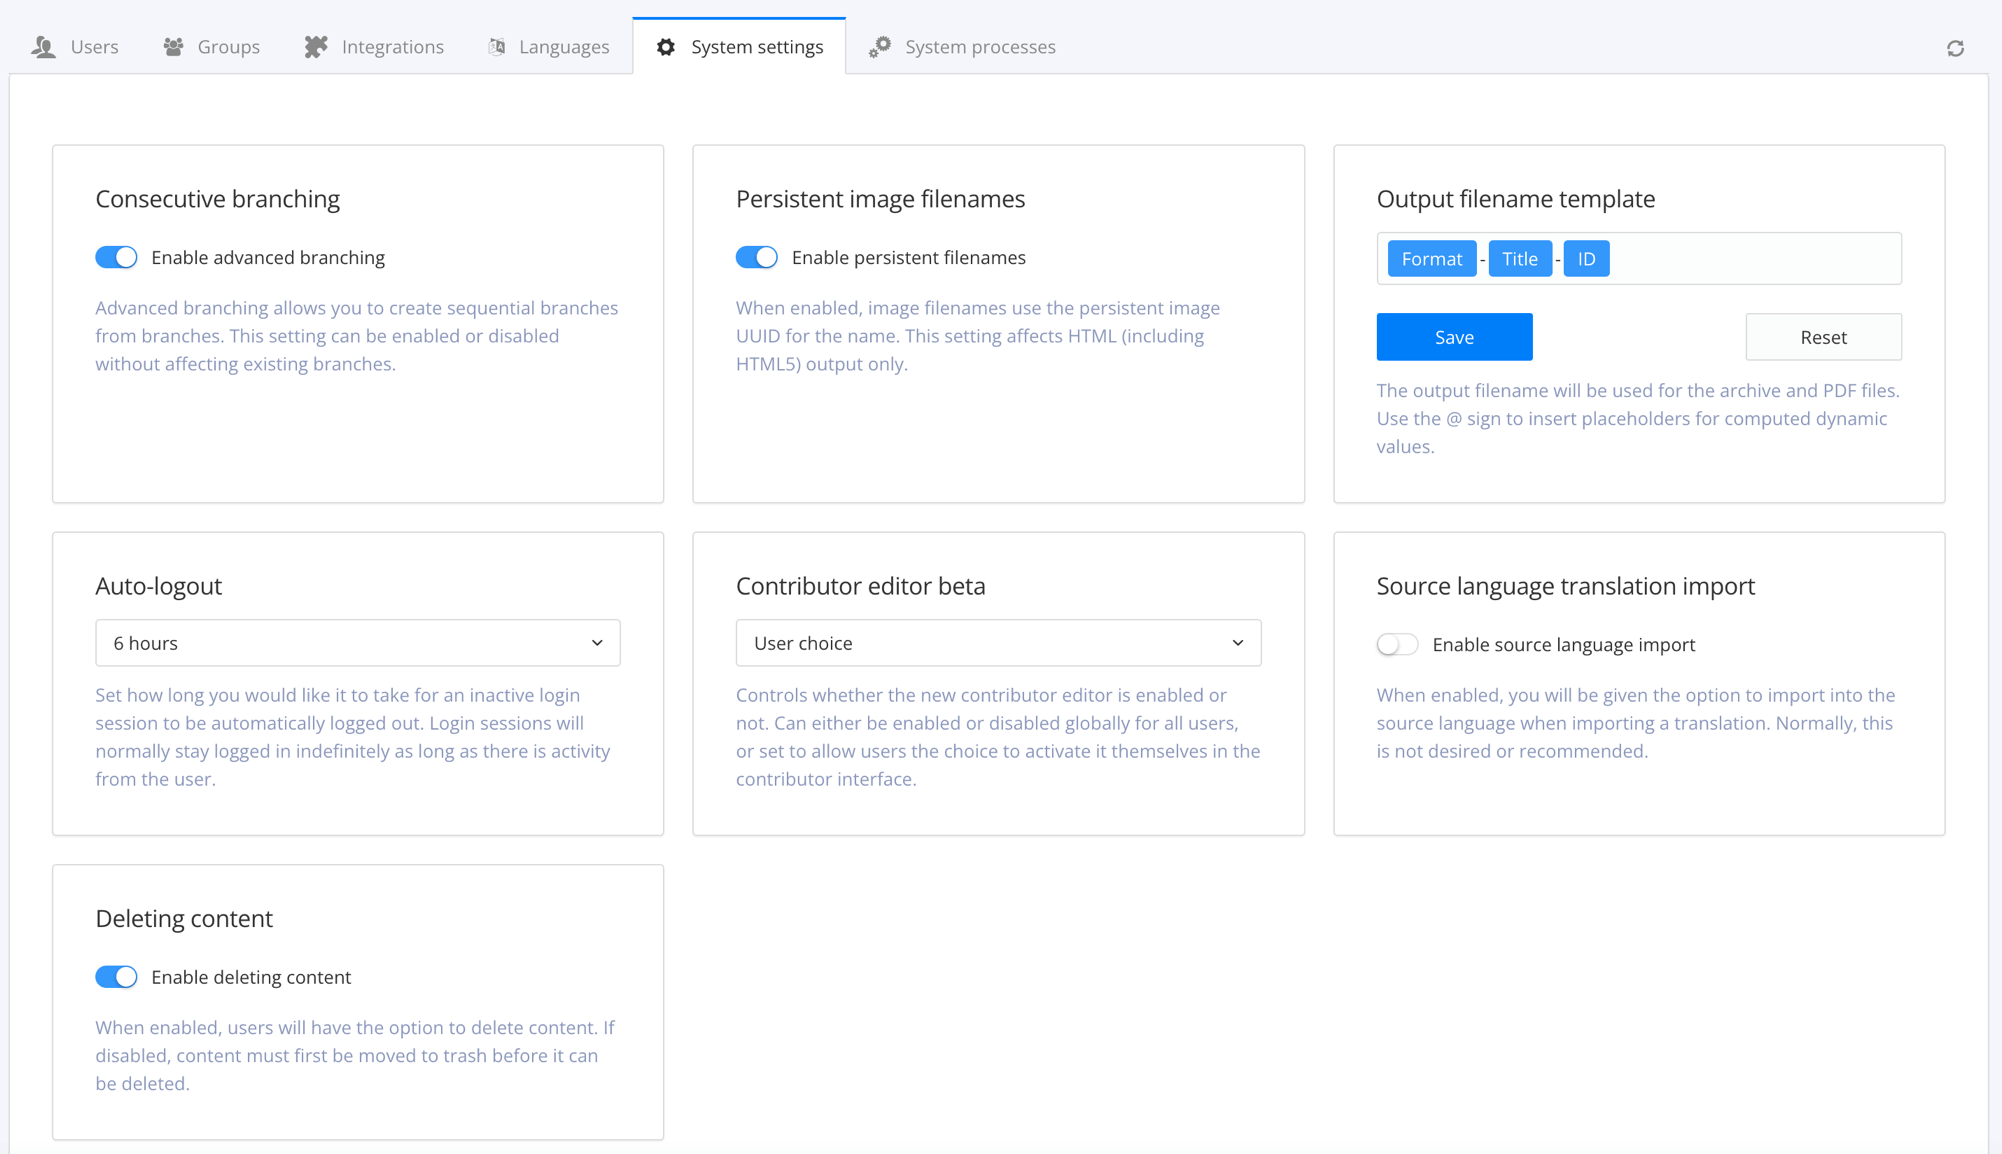Click the ID placeholder tag
The height and width of the screenshot is (1154, 2002).
tap(1586, 259)
